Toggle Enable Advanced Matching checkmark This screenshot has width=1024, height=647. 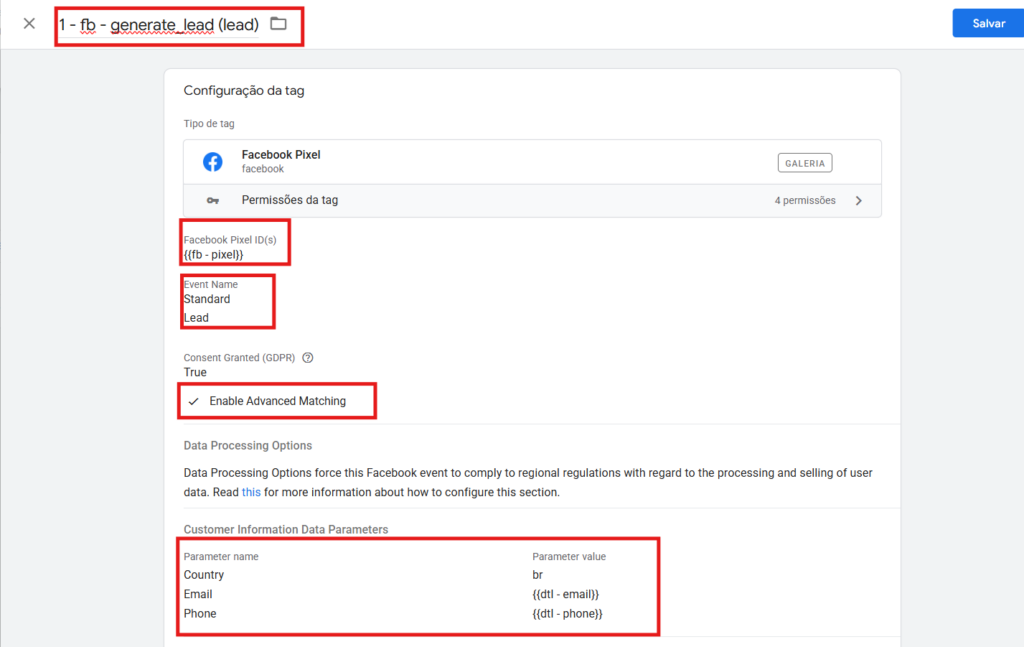pyautogui.click(x=193, y=402)
